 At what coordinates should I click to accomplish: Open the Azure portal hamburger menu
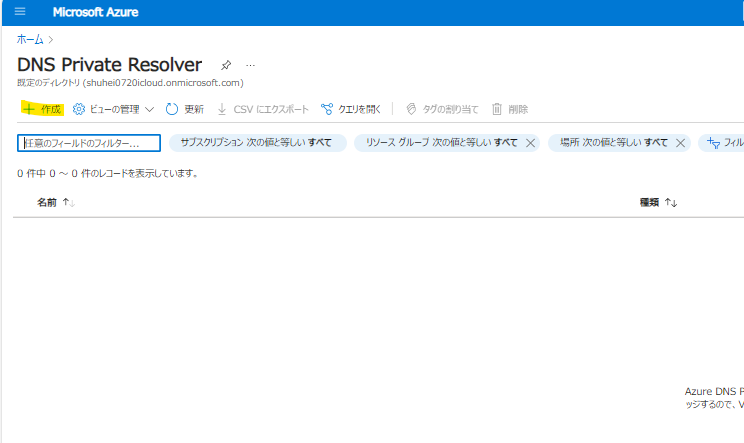coord(20,12)
